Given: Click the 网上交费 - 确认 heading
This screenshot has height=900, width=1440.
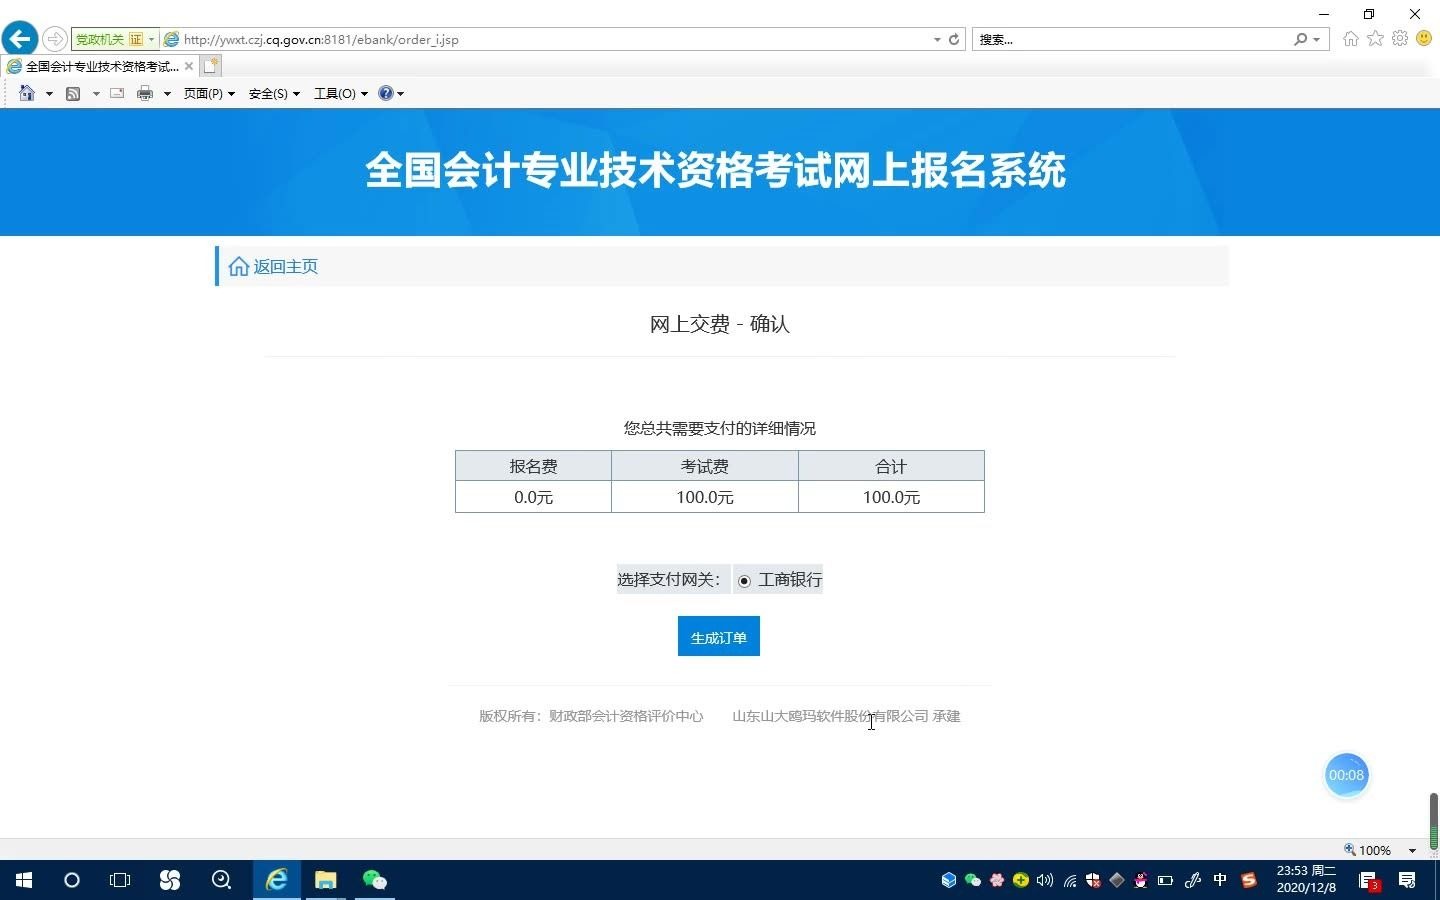Looking at the screenshot, I should click(x=720, y=324).
